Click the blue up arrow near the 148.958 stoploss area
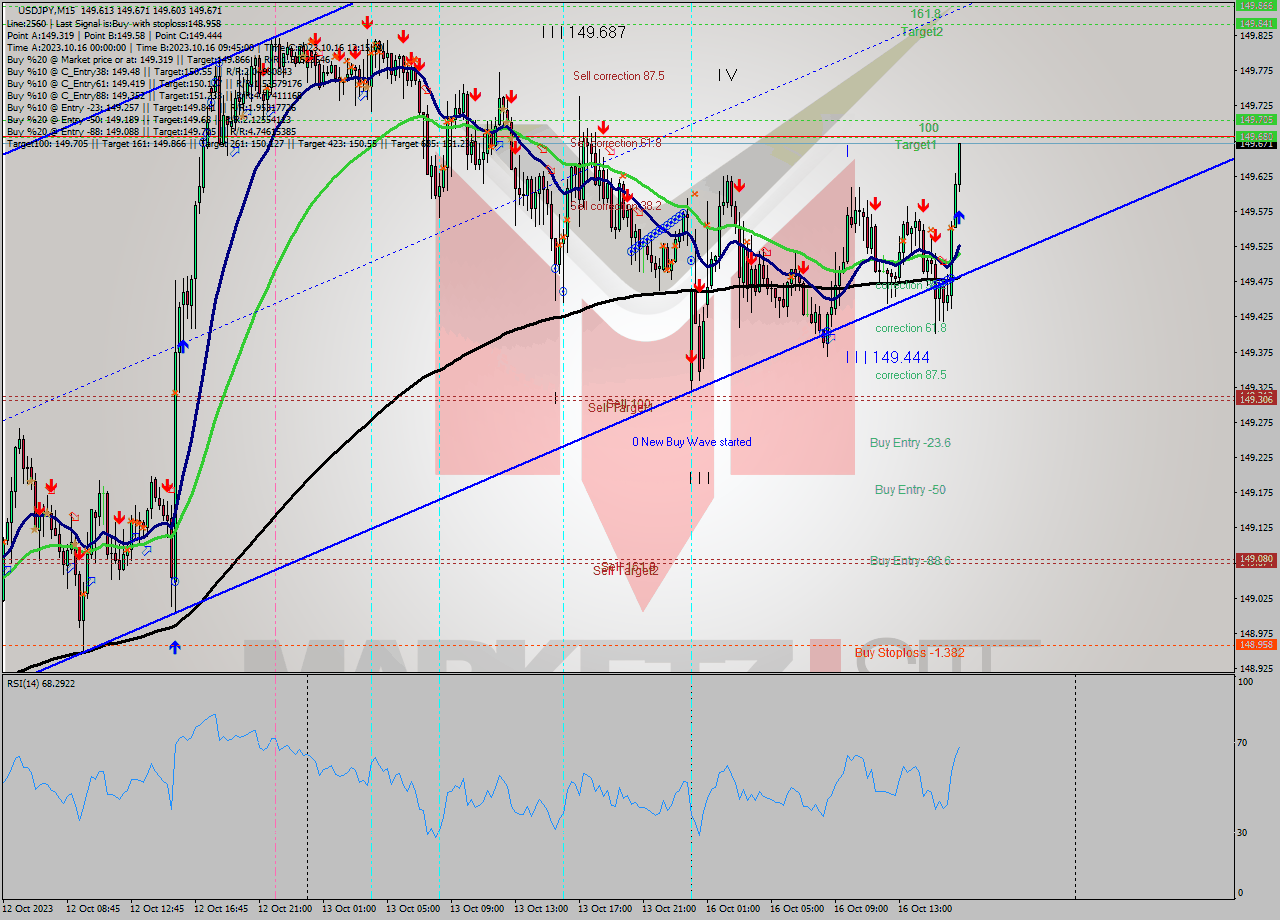 tap(176, 648)
